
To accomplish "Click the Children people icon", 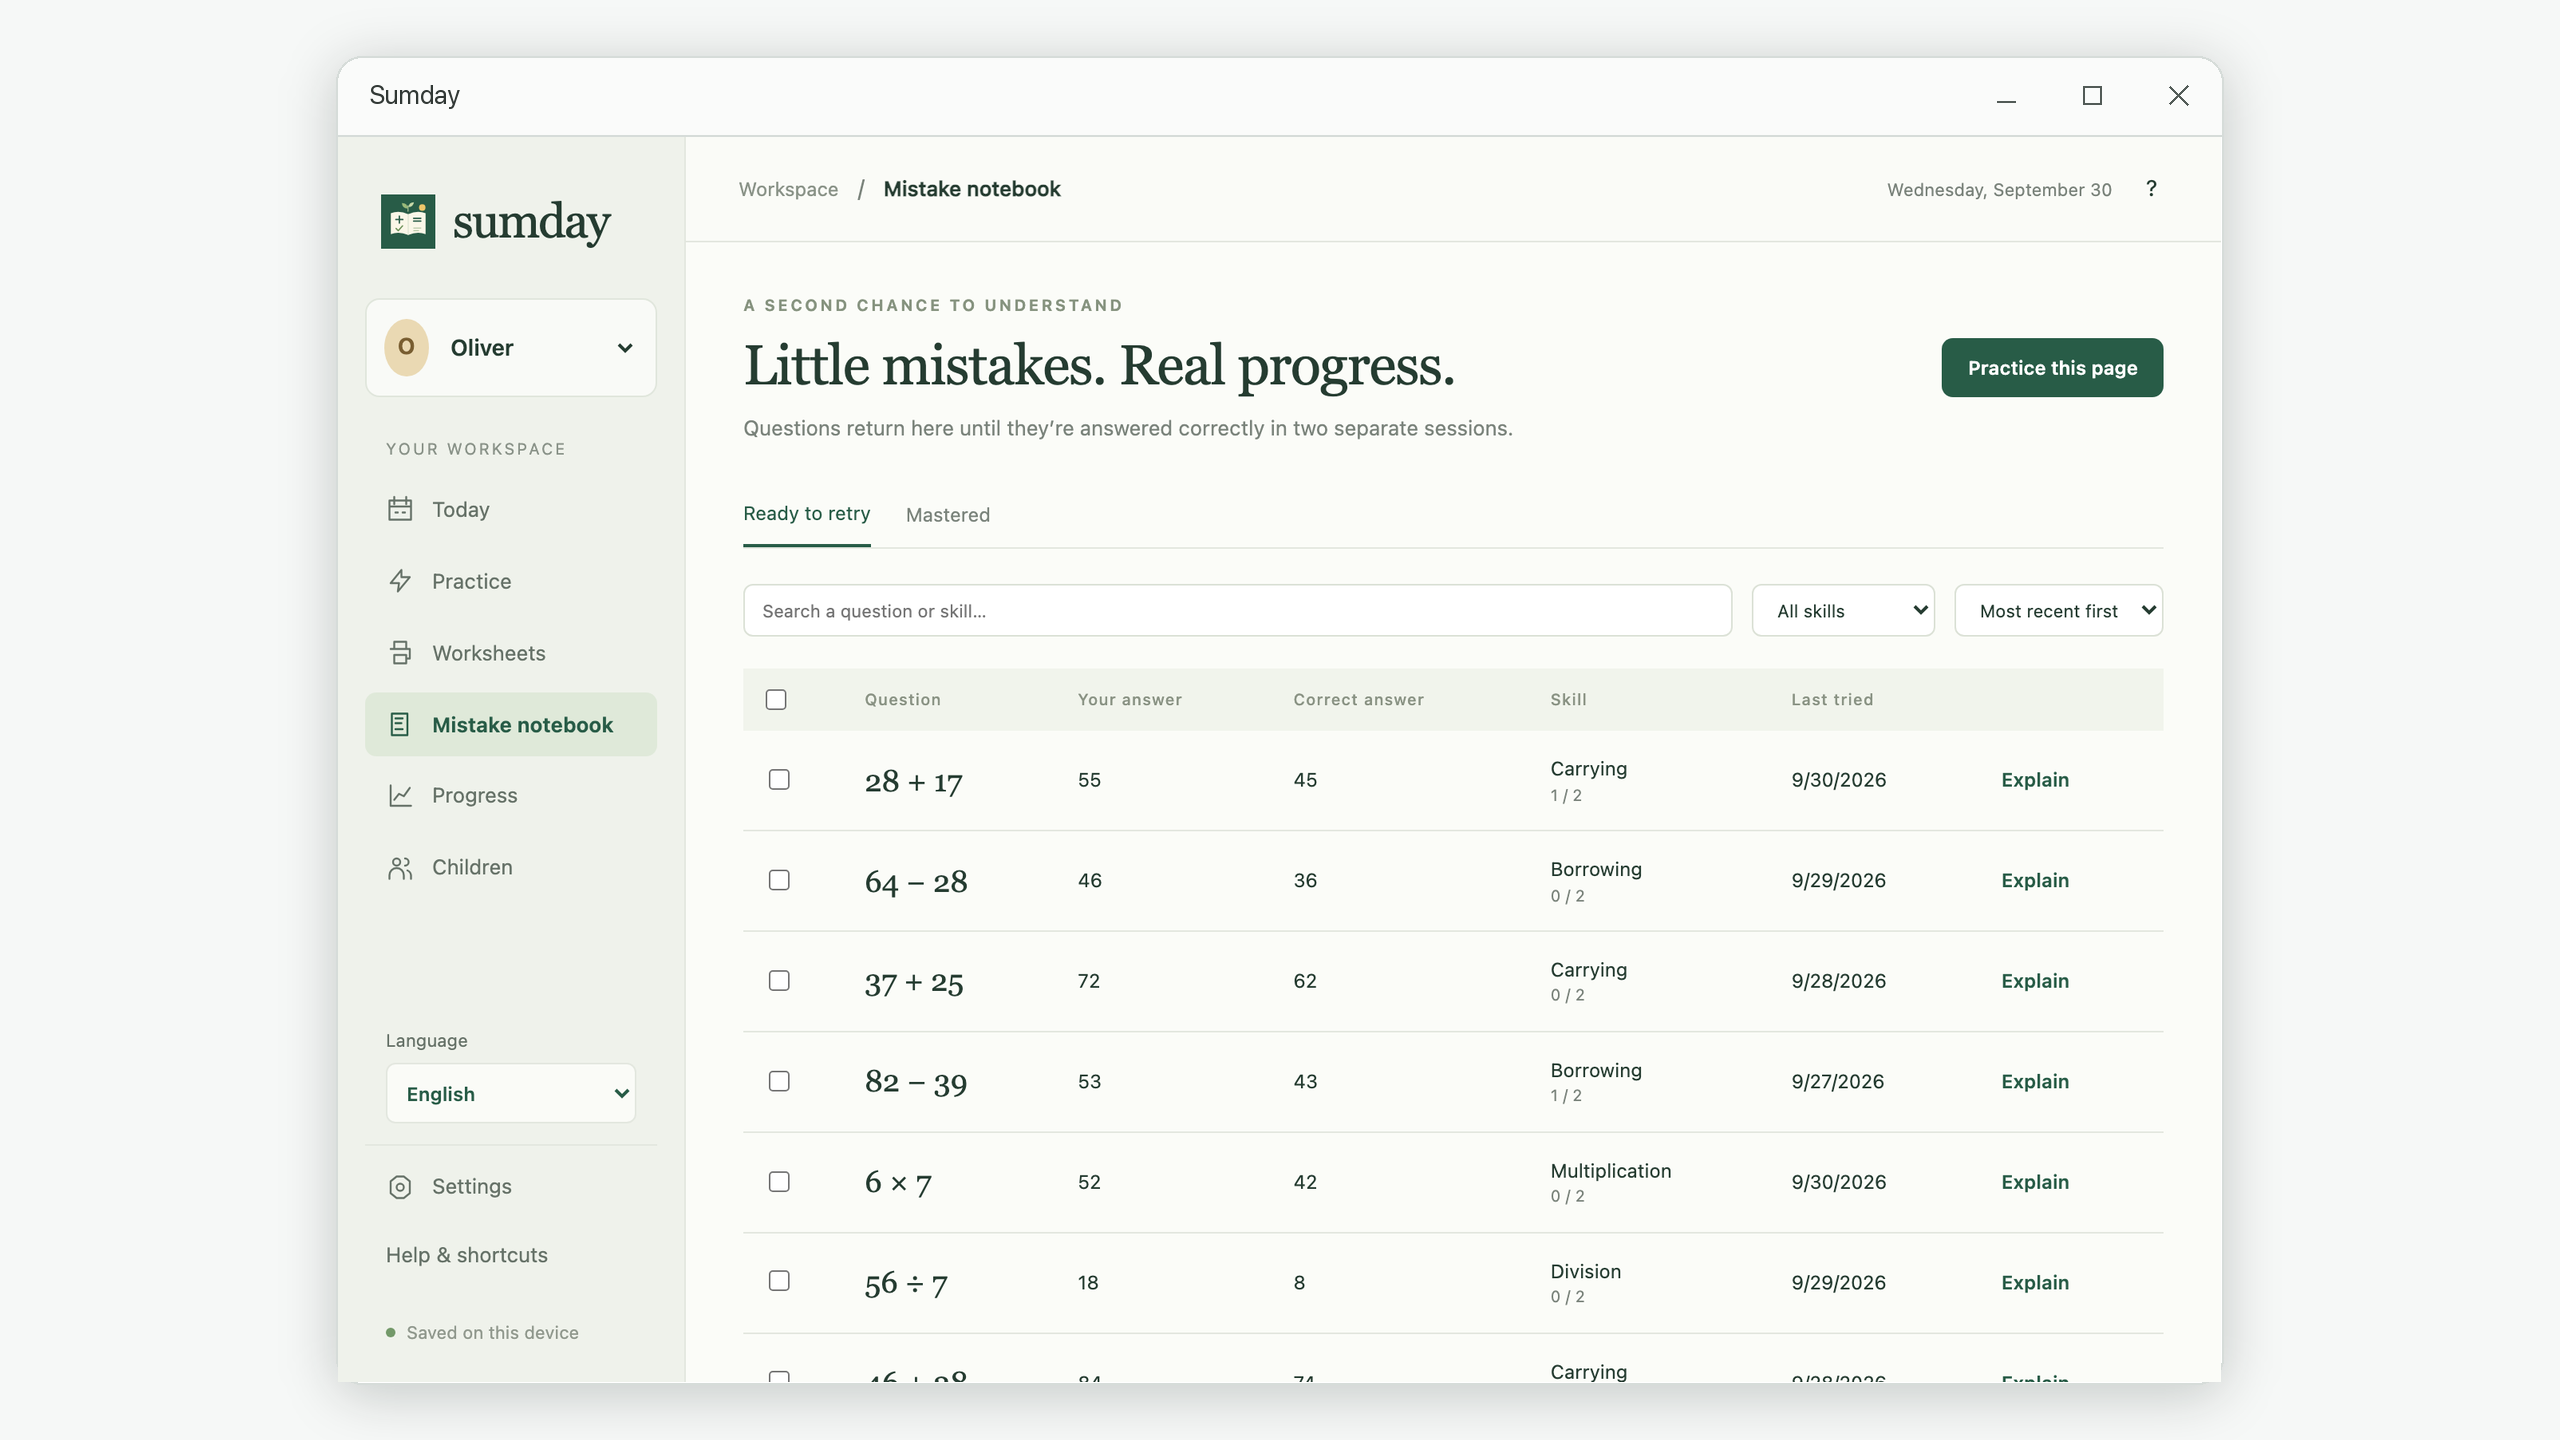I will point(400,868).
